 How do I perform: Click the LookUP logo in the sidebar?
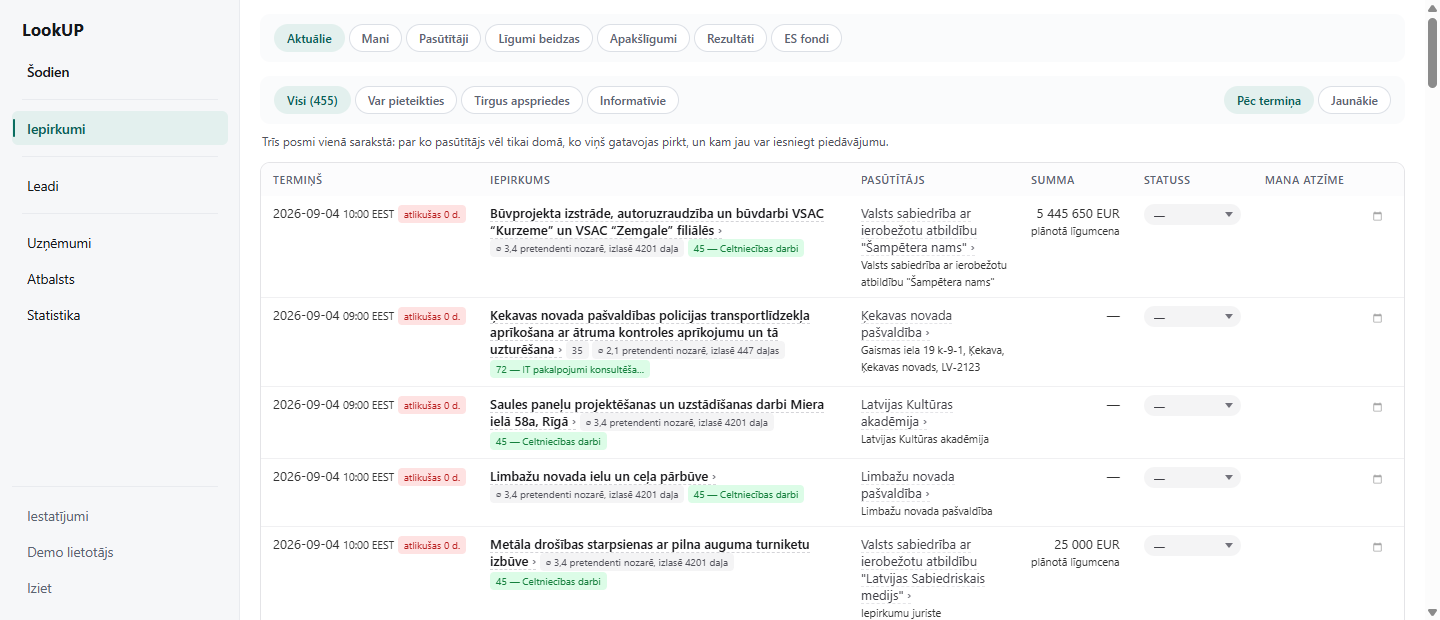[53, 30]
